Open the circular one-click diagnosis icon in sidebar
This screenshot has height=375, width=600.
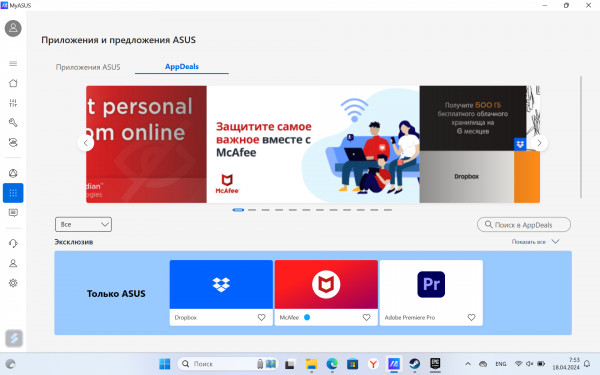pos(13,173)
